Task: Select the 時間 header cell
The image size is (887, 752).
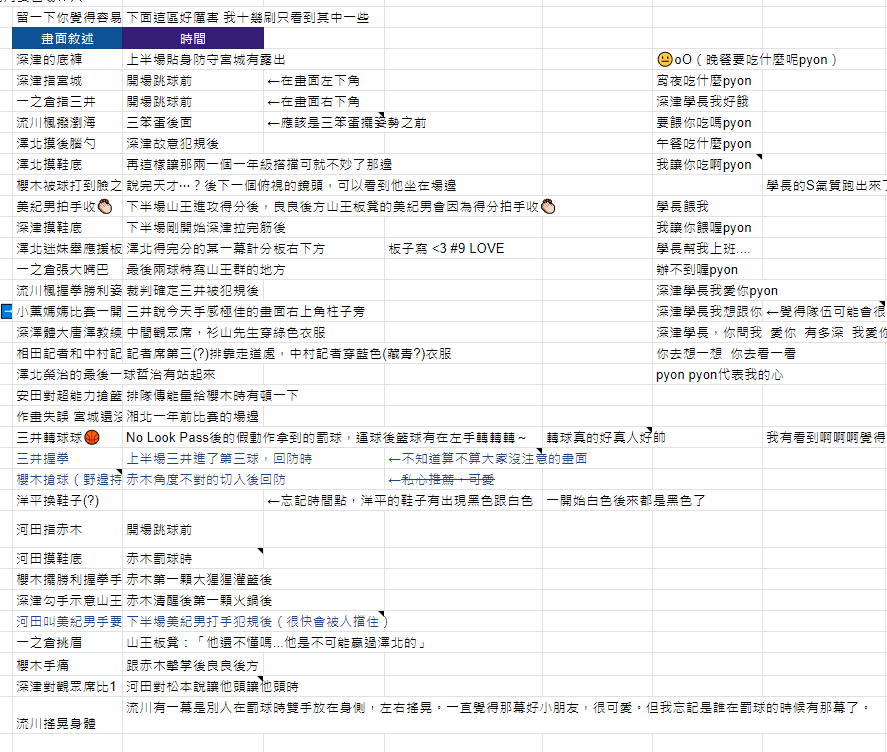Action: [193, 38]
